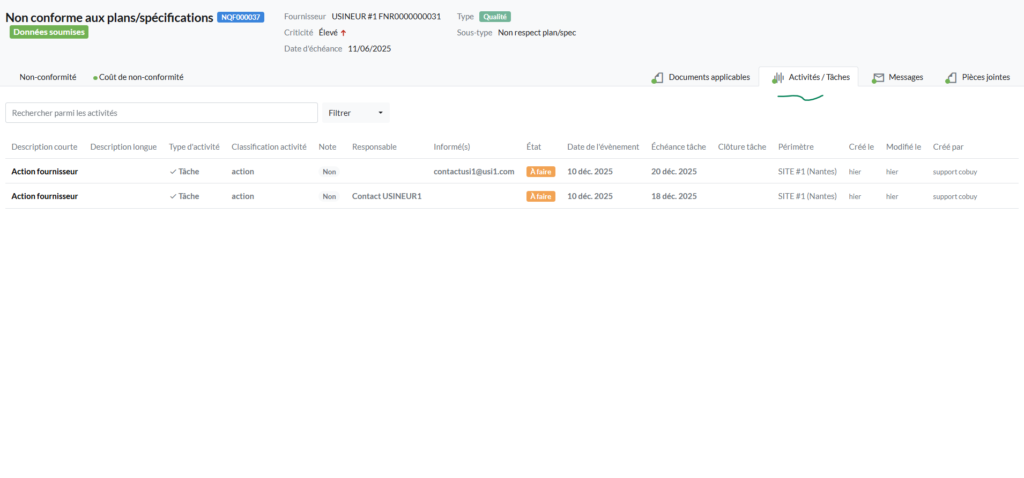The width and height of the screenshot is (1024, 478).
Task: Click the contactusi1@usi1.com email
Action: pyautogui.click(x=473, y=171)
